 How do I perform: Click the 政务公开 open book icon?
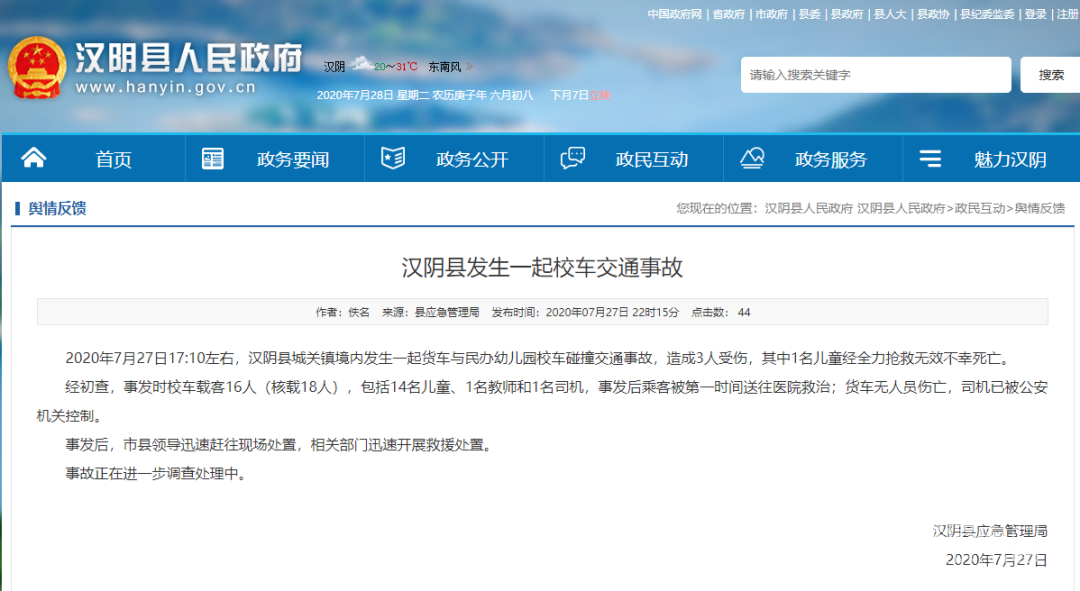pyautogui.click(x=393, y=158)
